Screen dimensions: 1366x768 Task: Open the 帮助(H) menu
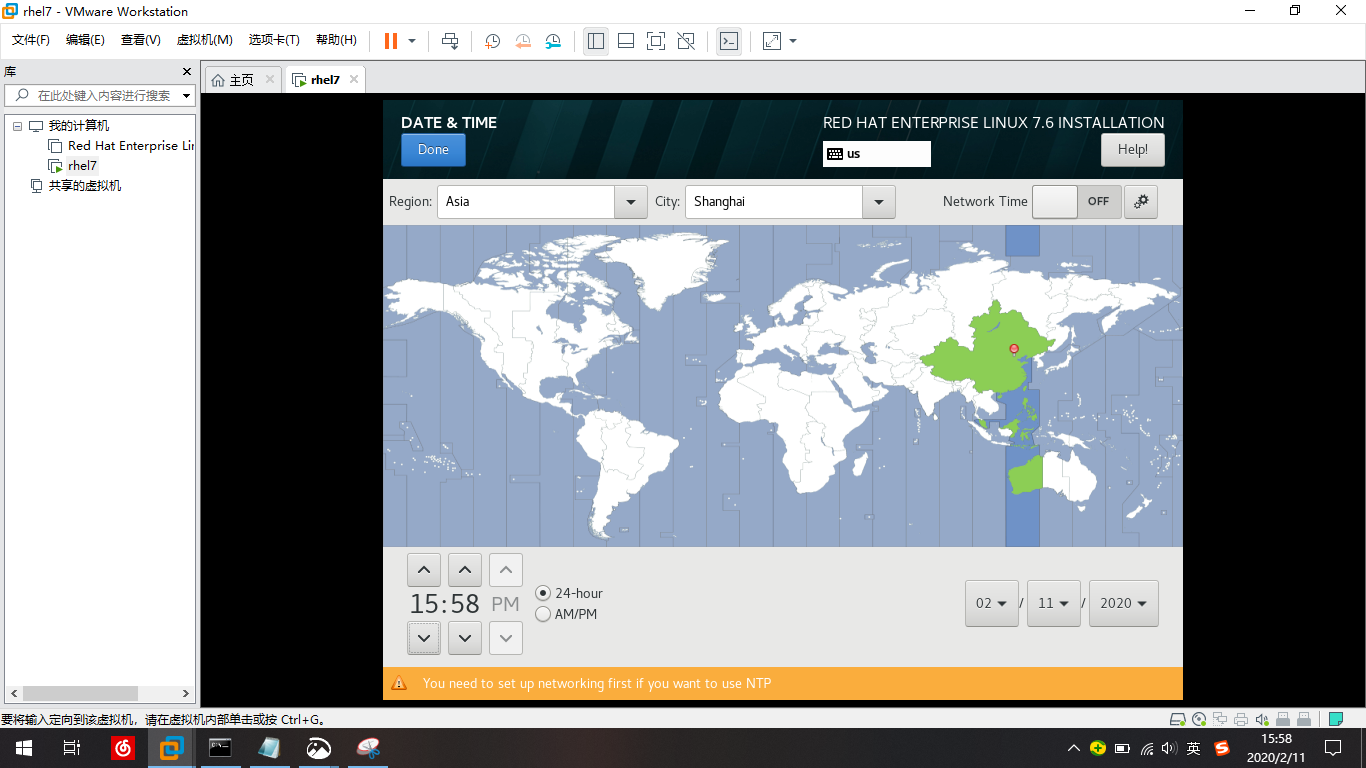(x=336, y=40)
